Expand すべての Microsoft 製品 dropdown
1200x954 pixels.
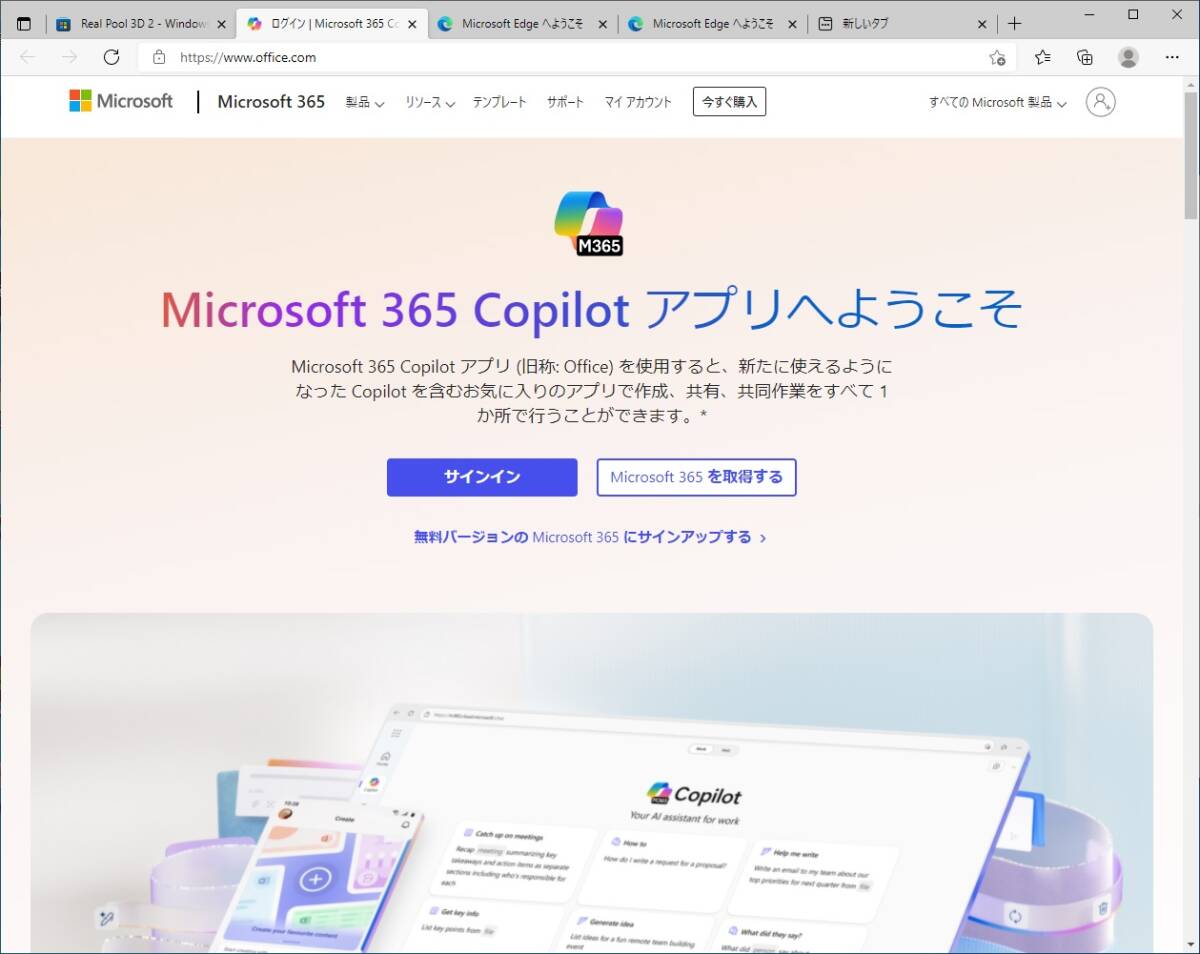tap(997, 102)
